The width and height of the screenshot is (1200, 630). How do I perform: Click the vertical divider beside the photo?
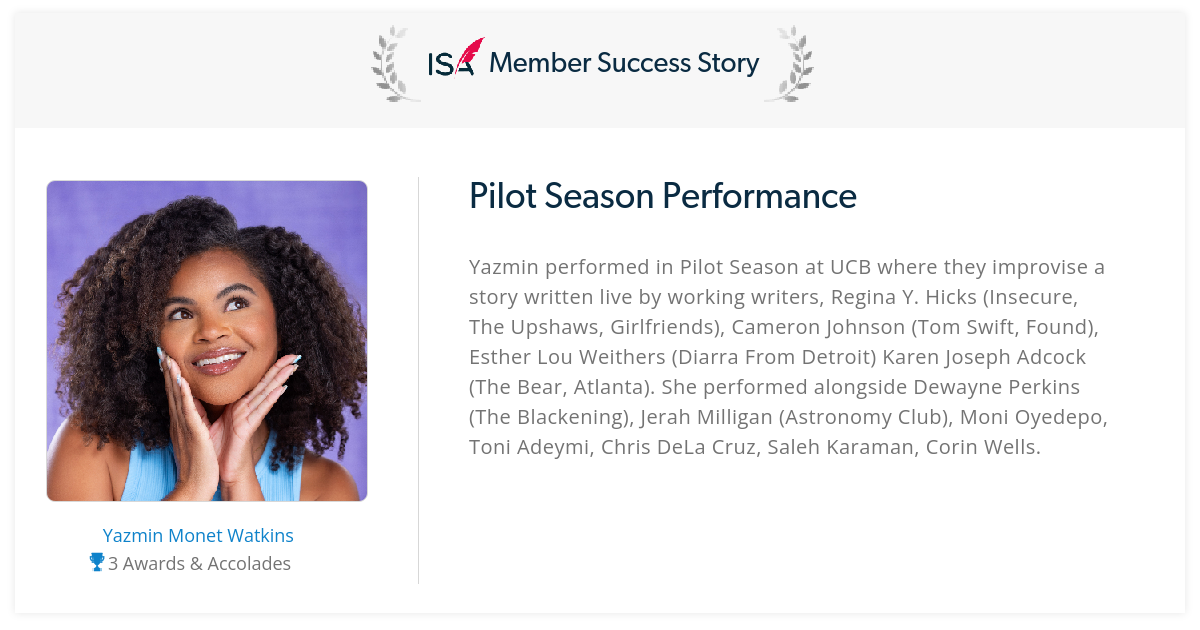418,380
